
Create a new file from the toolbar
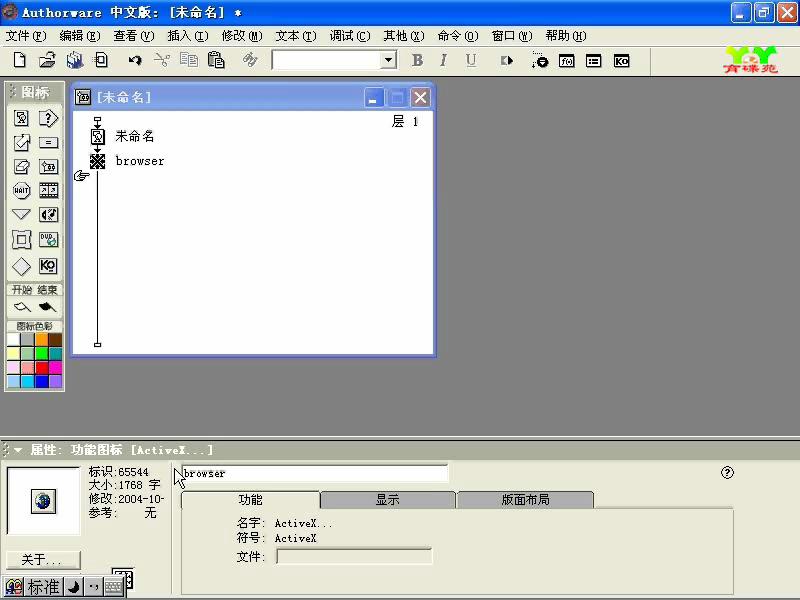19,60
